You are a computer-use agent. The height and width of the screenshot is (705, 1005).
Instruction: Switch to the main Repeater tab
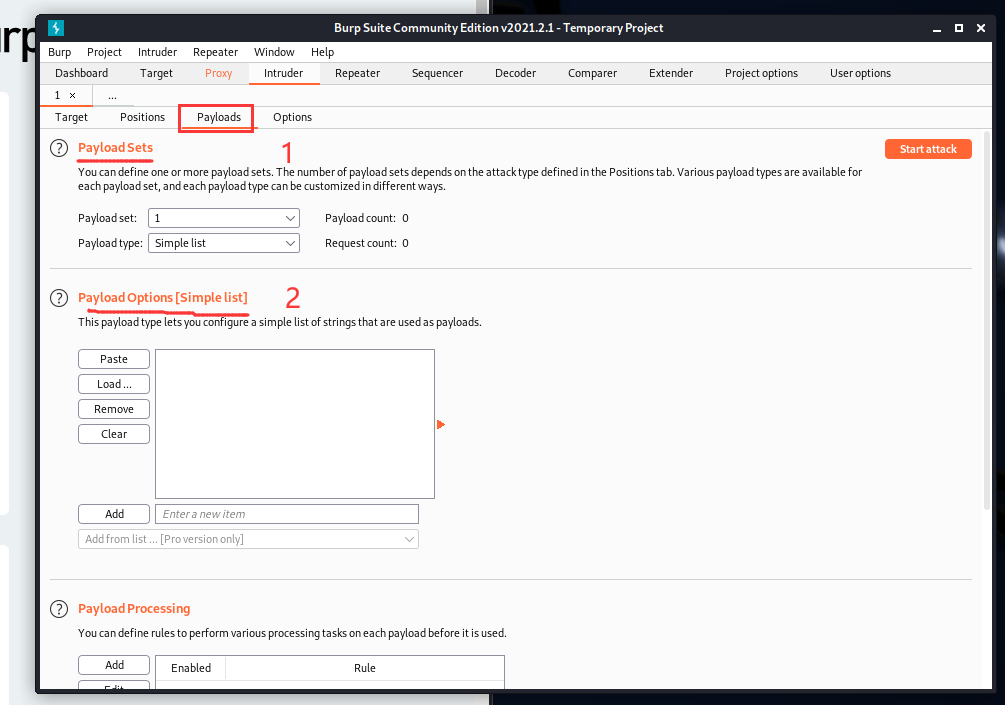point(358,73)
